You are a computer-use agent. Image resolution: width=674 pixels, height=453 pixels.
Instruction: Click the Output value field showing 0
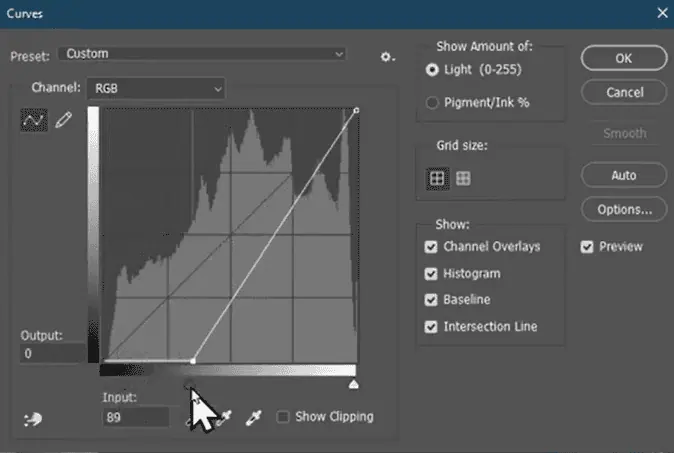click(52, 353)
